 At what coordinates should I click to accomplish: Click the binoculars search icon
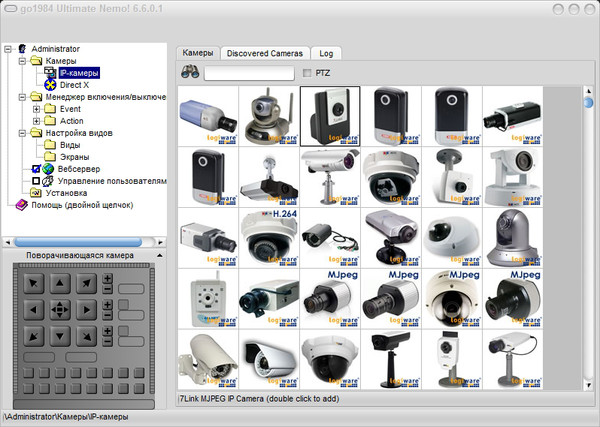point(190,72)
